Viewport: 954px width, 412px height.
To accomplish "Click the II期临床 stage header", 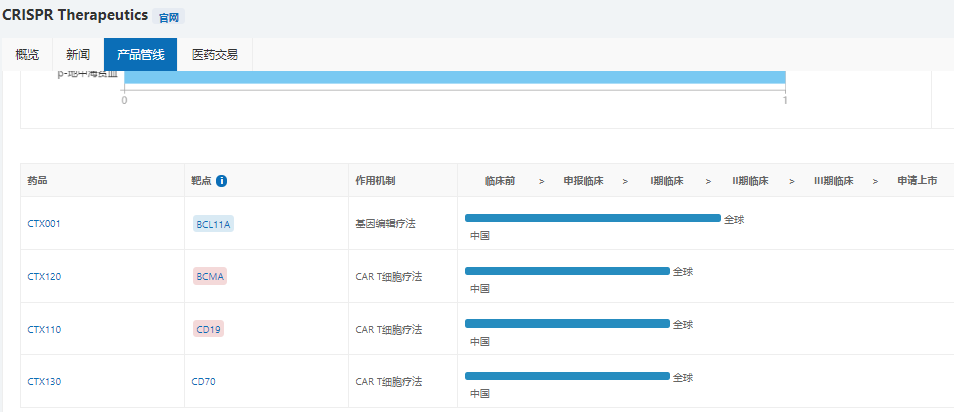I will [750, 181].
